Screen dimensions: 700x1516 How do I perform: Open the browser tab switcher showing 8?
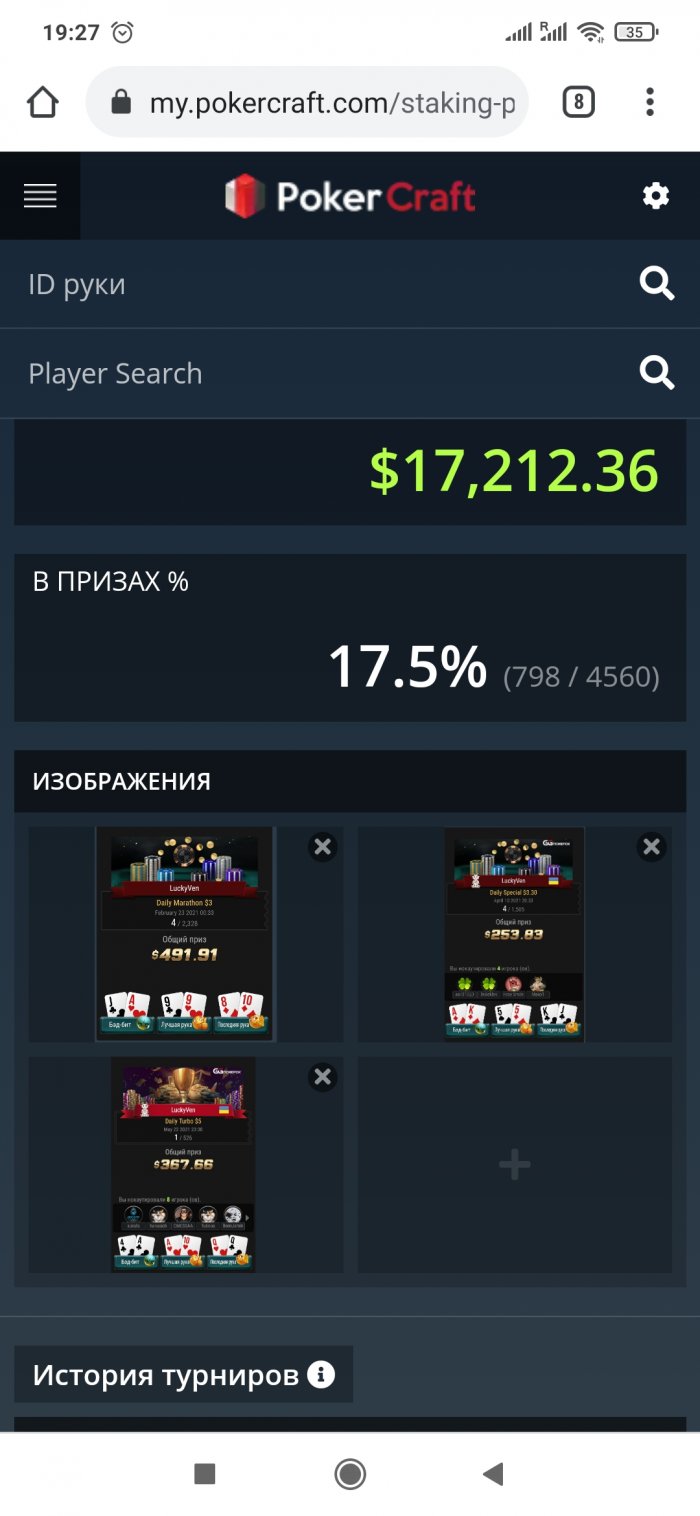coord(578,102)
